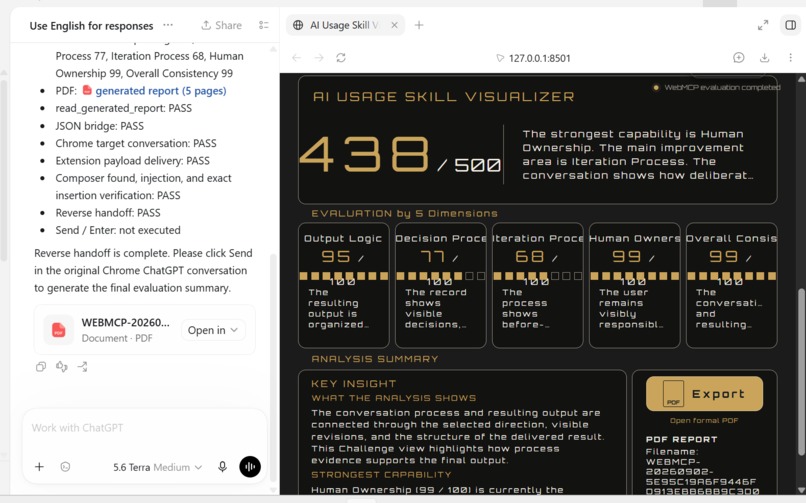806x503 pixels.
Task: Click the EVALUATION by 5 Dimensions heading
Action: pos(404,213)
